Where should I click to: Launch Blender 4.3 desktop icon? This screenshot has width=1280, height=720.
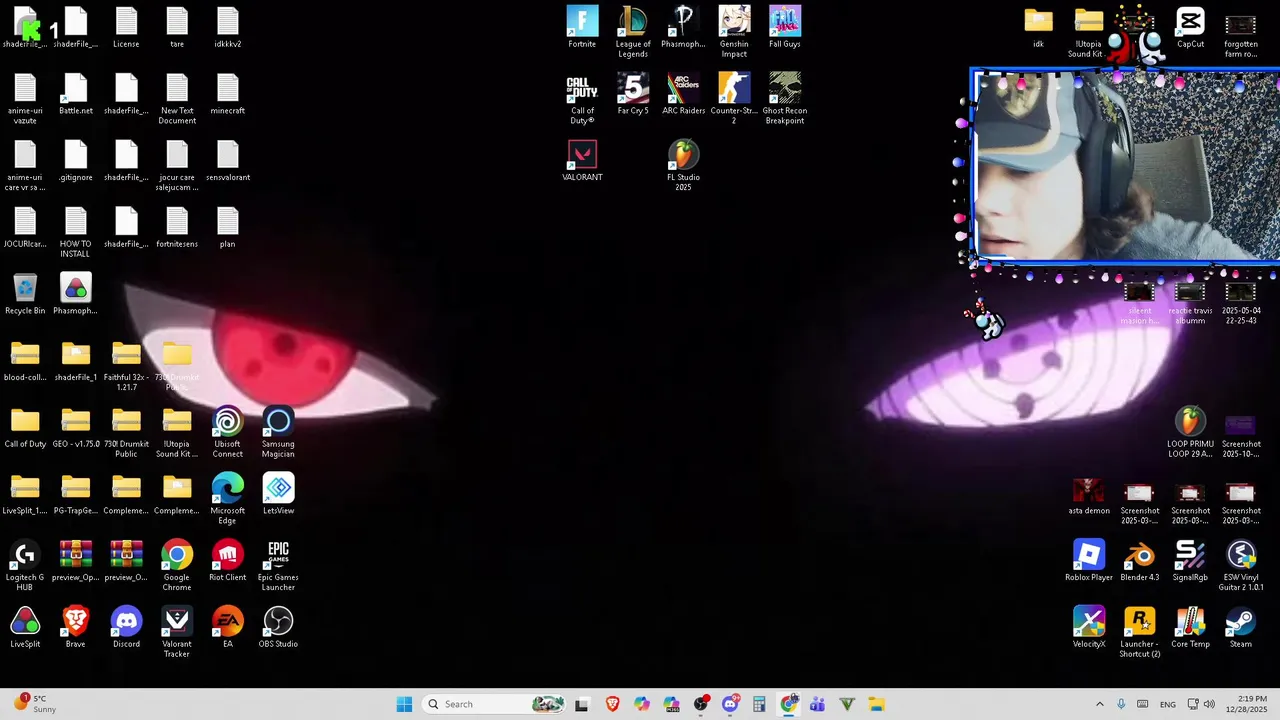1140,561
